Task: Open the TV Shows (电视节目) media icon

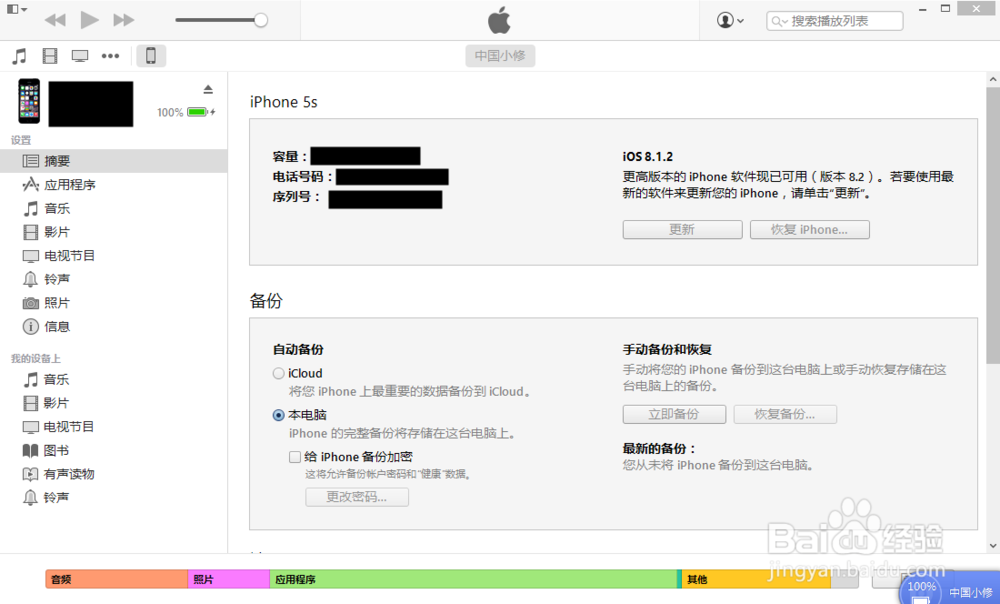Action: click(x=79, y=55)
